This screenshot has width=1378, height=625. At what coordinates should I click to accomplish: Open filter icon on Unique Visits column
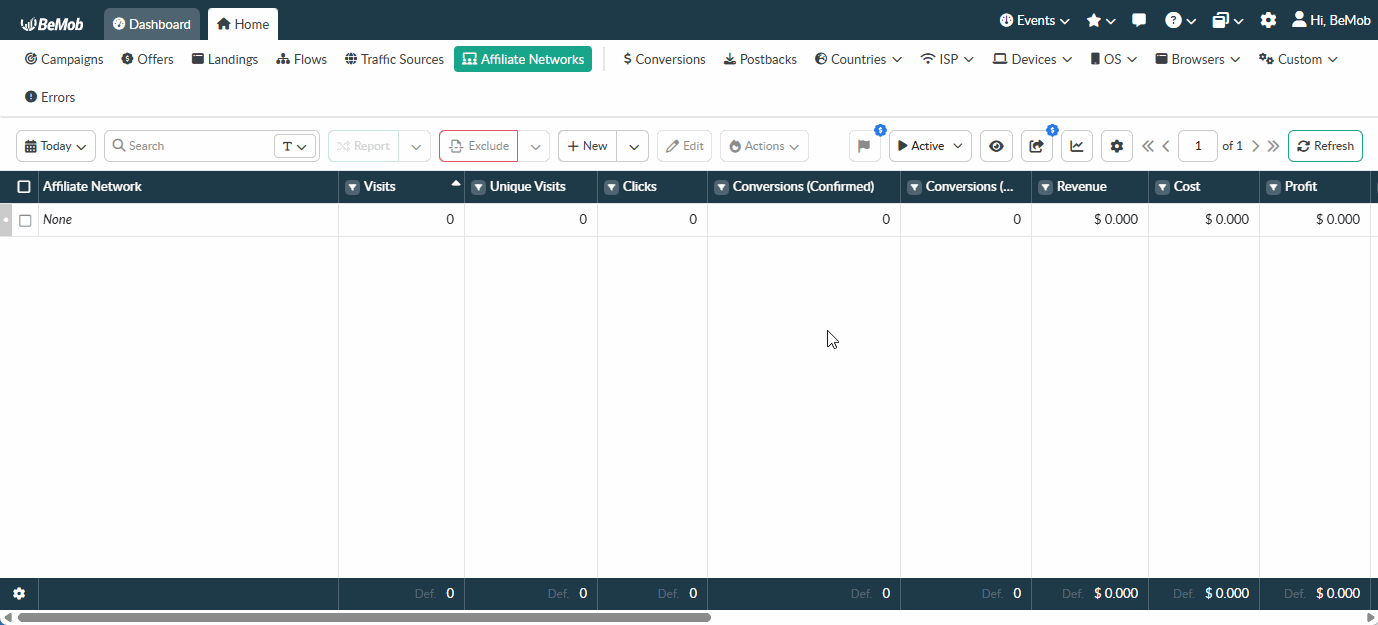point(478,187)
